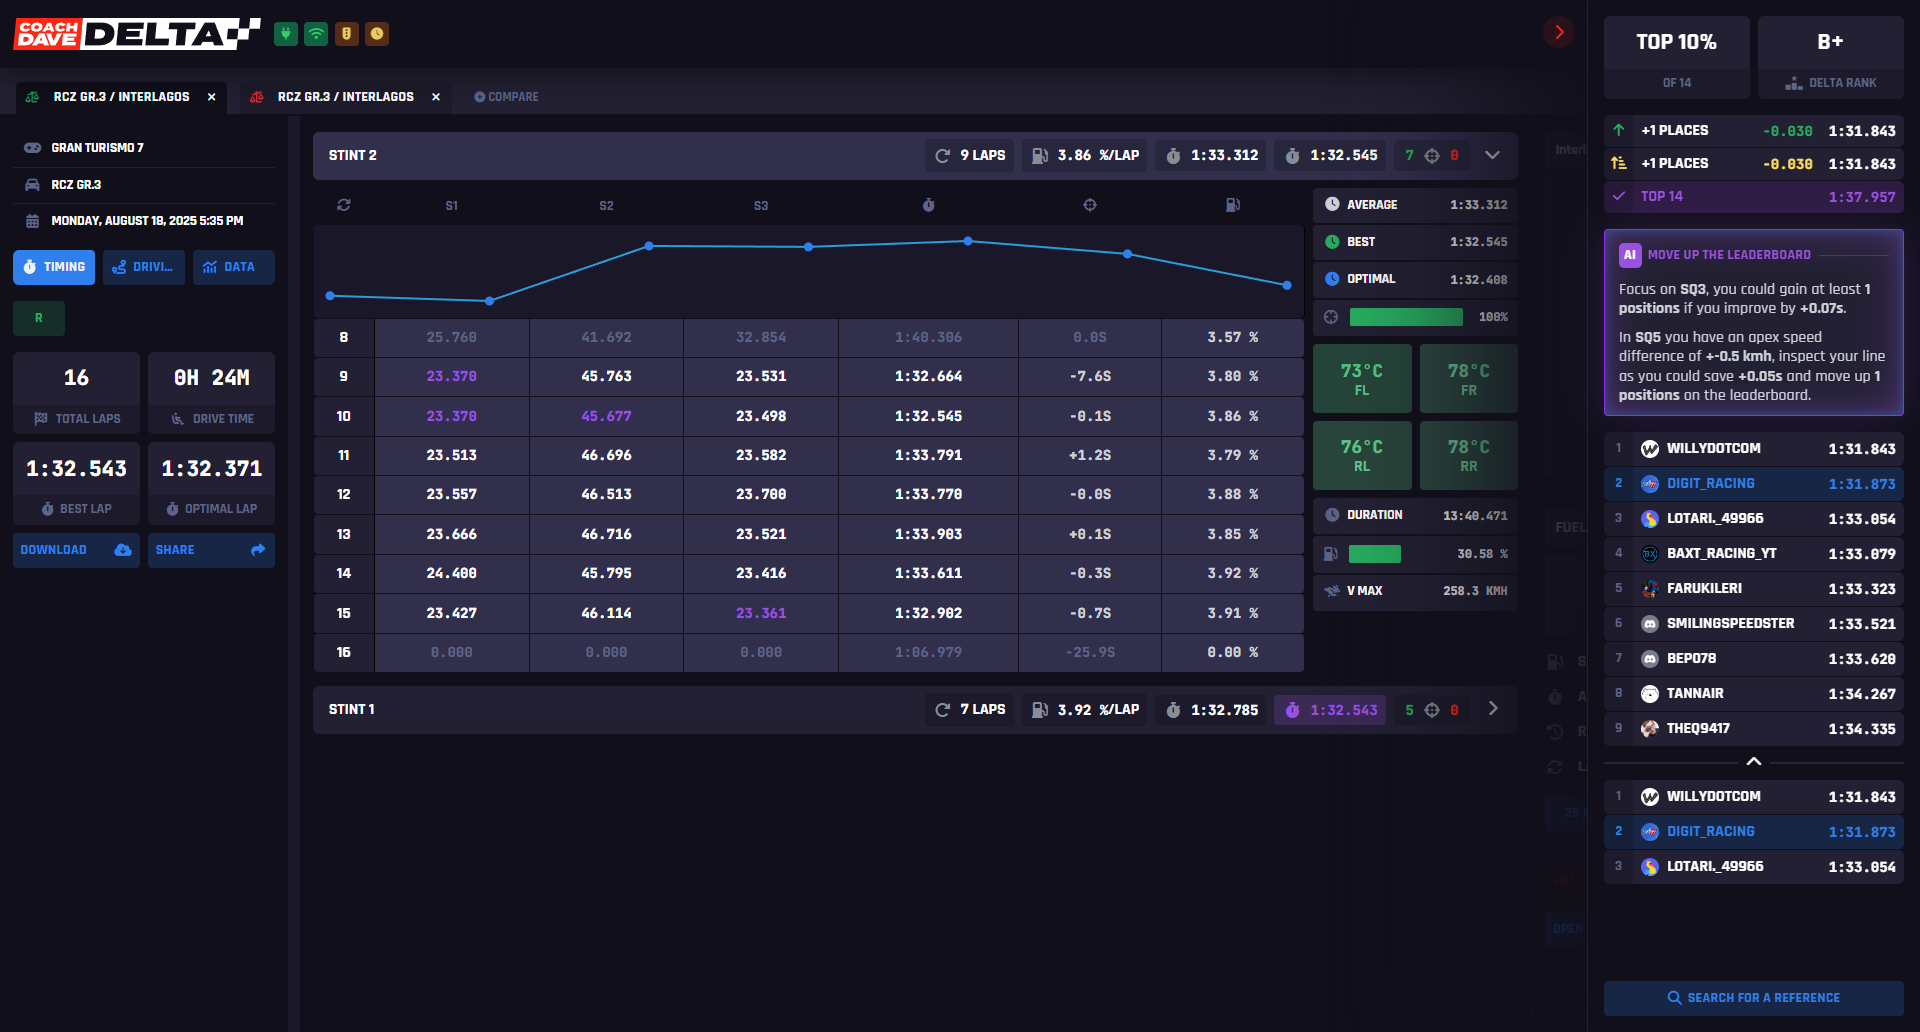The width and height of the screenshot is (1920, 1032).
Task: Share the session
Action: (x=211, y=550)
